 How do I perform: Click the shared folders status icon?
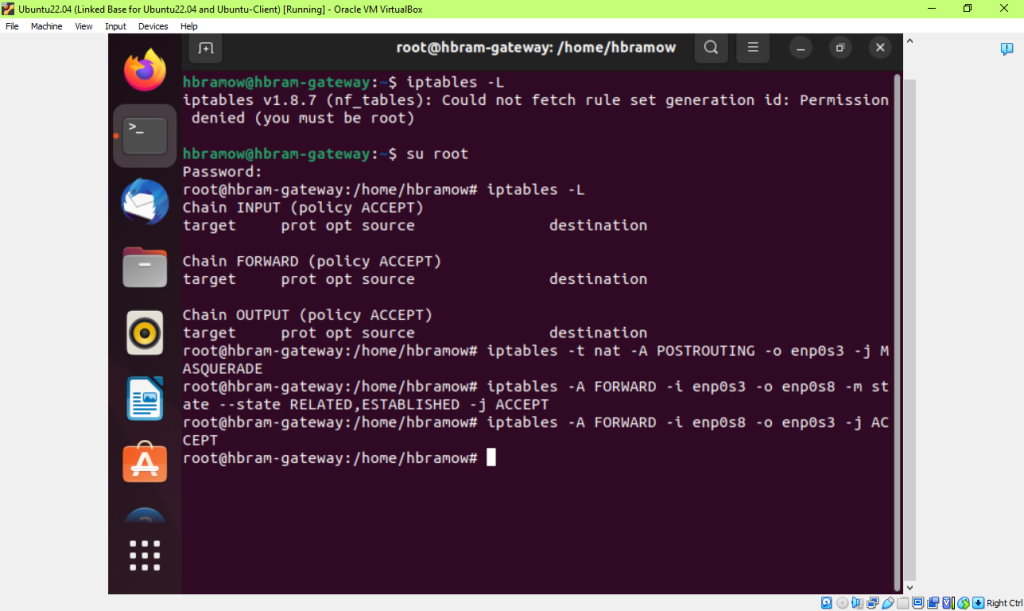[x=903, y=603]
